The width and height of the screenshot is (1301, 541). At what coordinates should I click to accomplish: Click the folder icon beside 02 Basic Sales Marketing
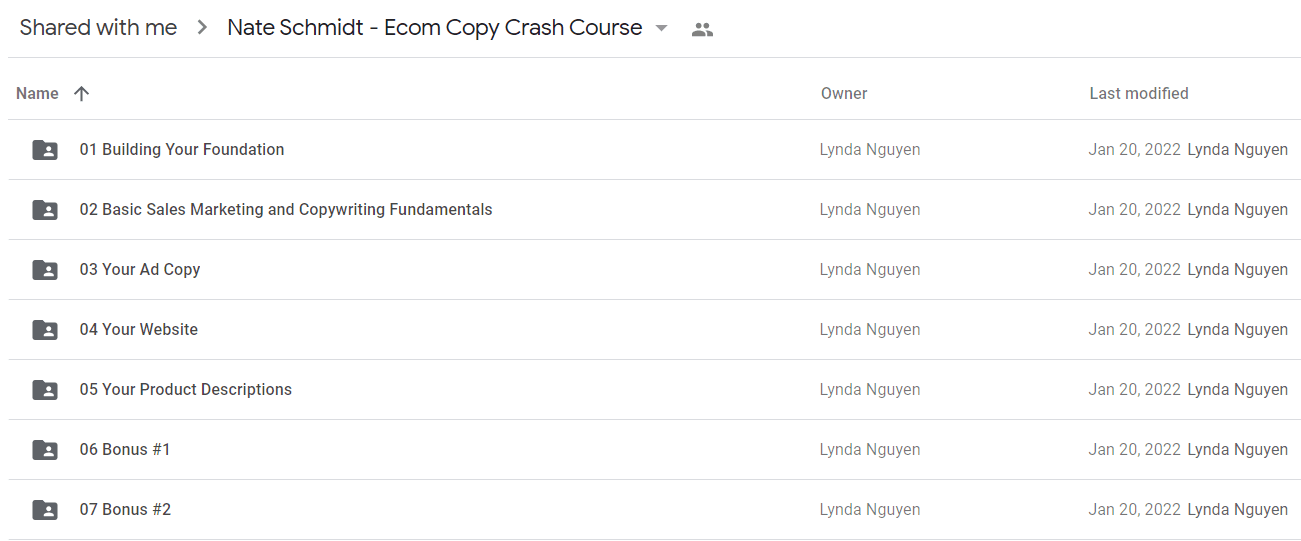click(45, 210)
